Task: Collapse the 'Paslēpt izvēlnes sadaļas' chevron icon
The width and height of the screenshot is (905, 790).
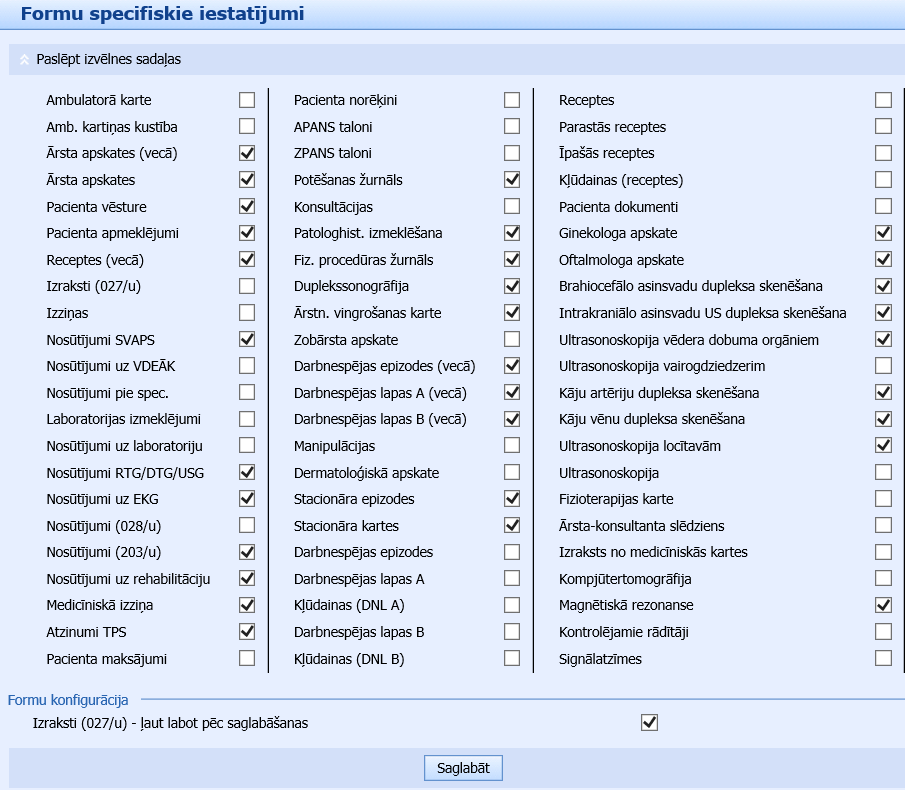Action: [x=25, y=59]
